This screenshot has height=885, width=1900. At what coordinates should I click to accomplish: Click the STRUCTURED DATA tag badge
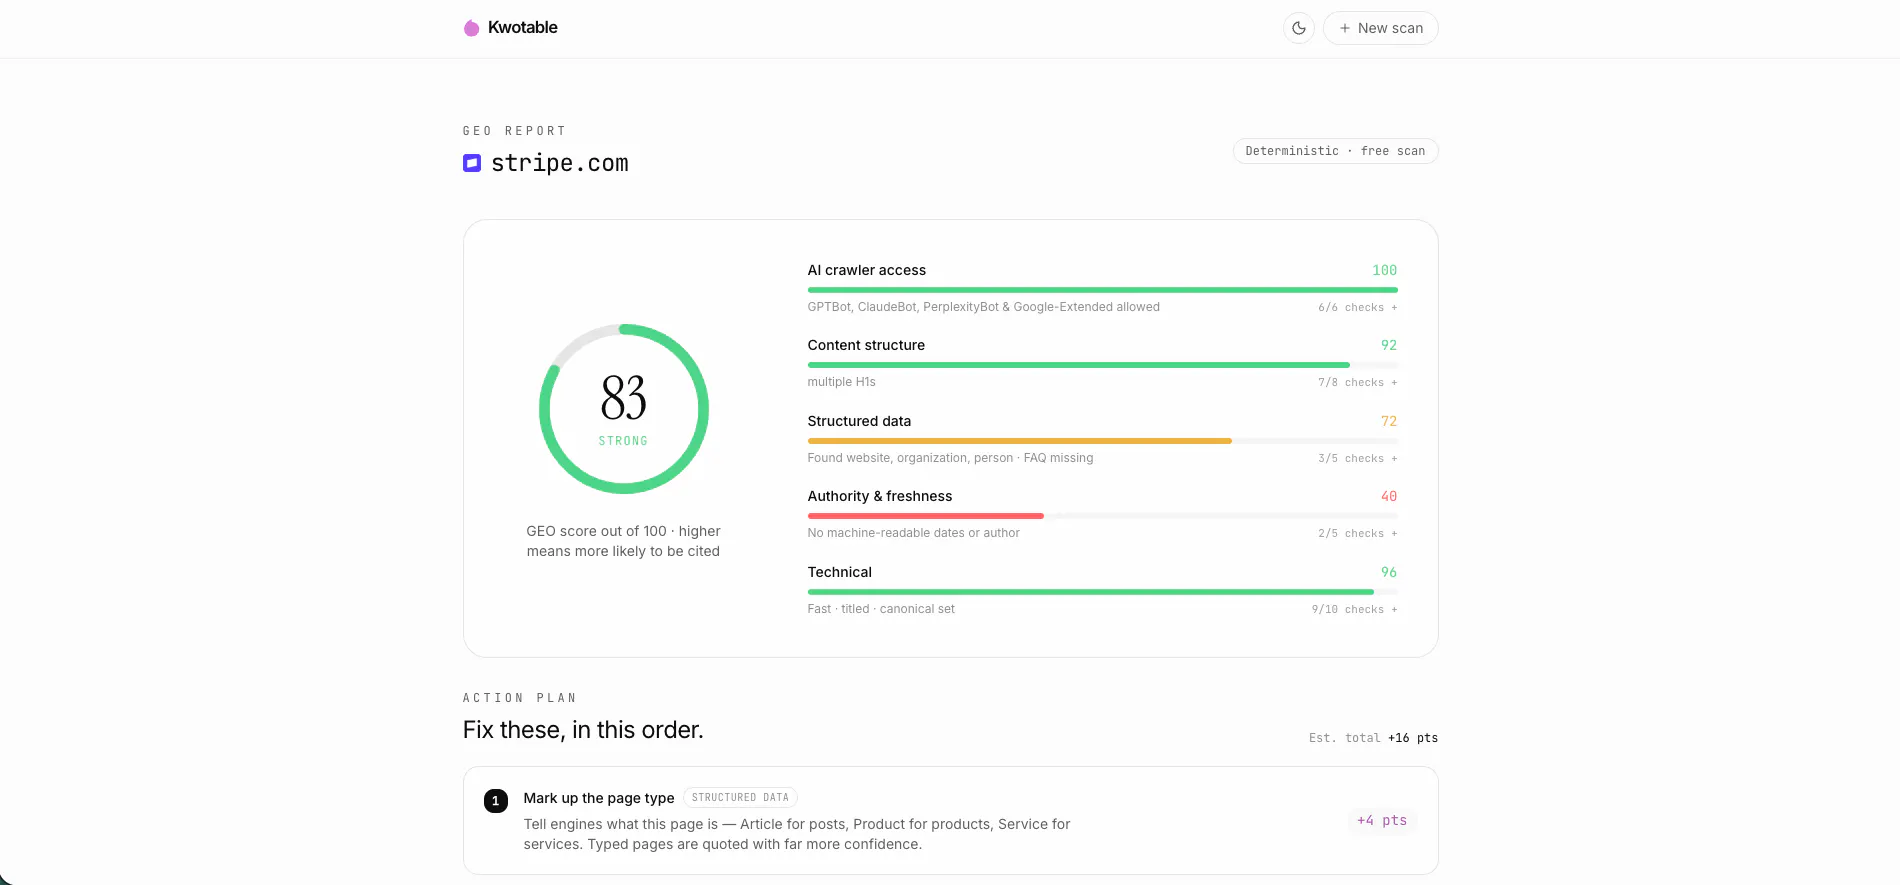click(x=741, y=798)
